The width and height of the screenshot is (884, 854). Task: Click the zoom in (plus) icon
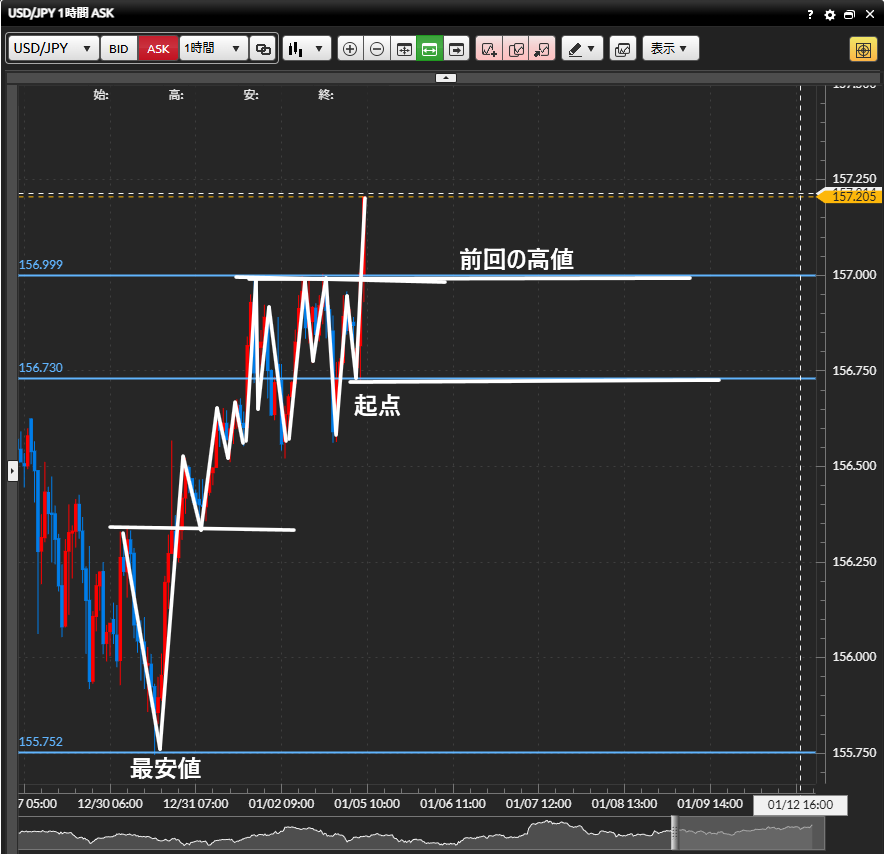(x=350, y=49)
